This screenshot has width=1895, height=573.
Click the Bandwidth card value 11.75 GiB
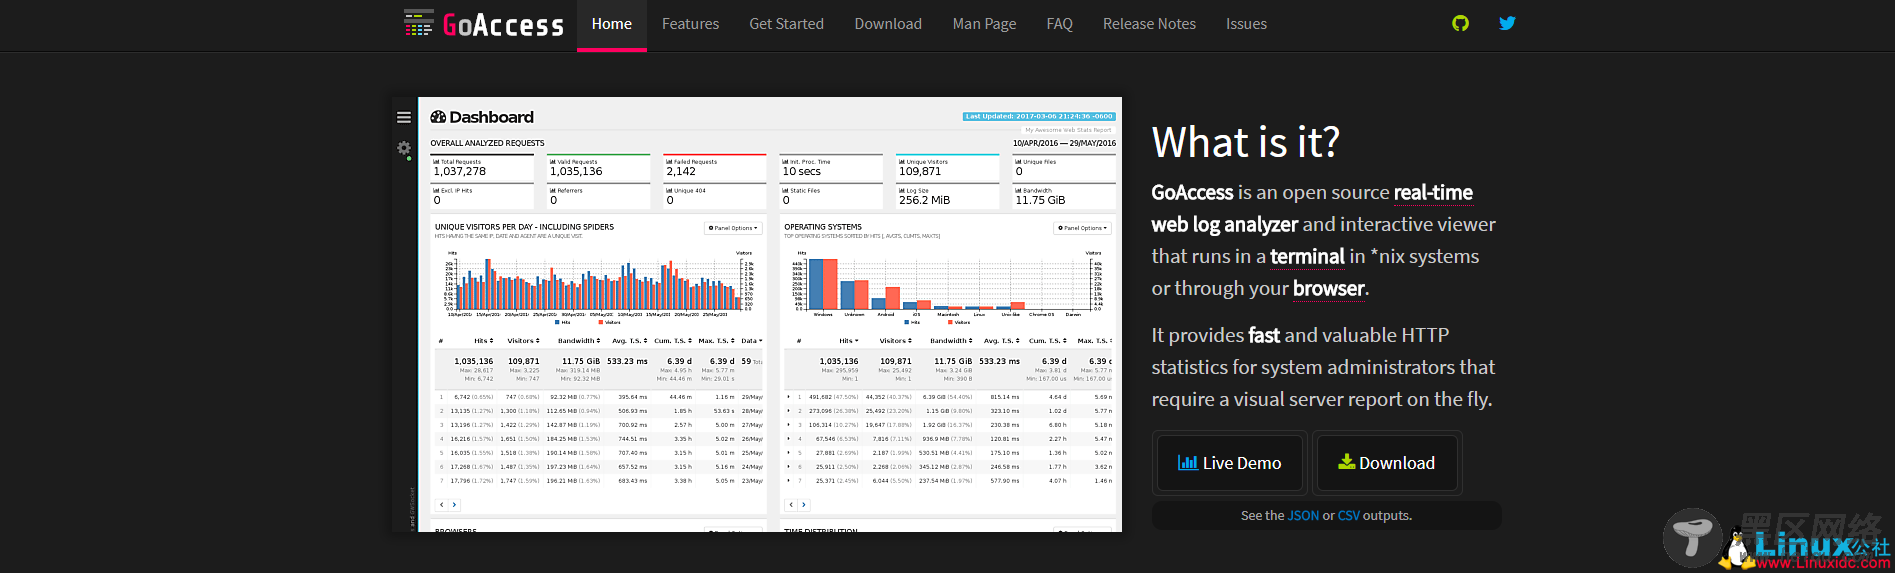coord(1041,200)
